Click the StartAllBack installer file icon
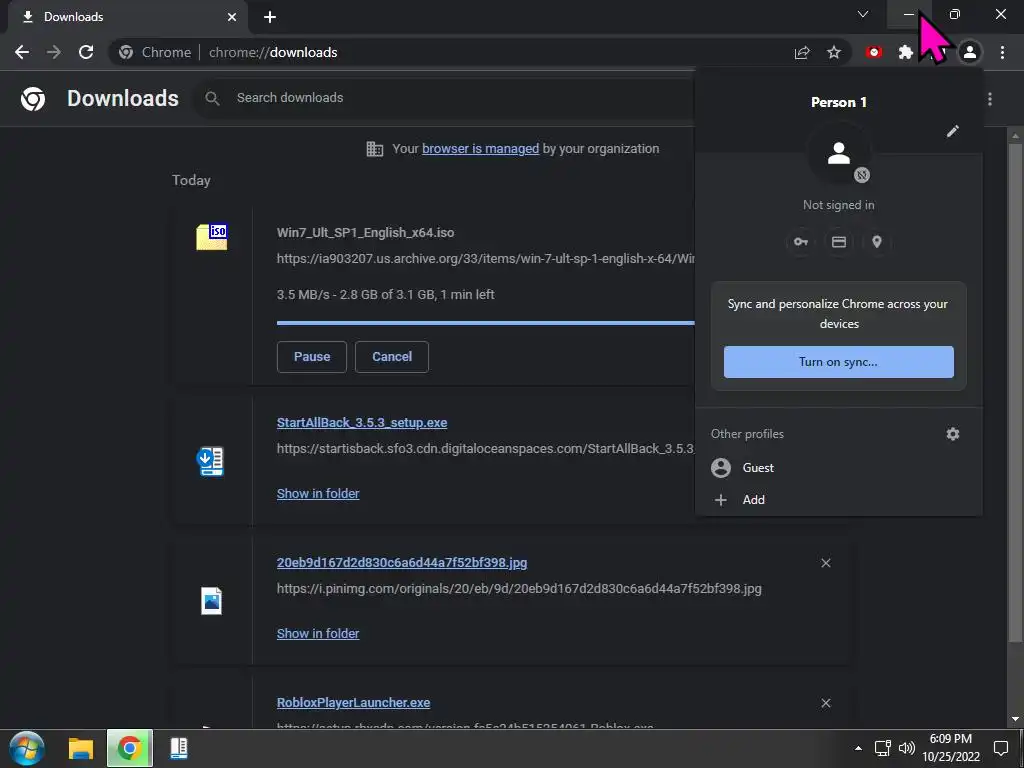 tap(210, 461)
